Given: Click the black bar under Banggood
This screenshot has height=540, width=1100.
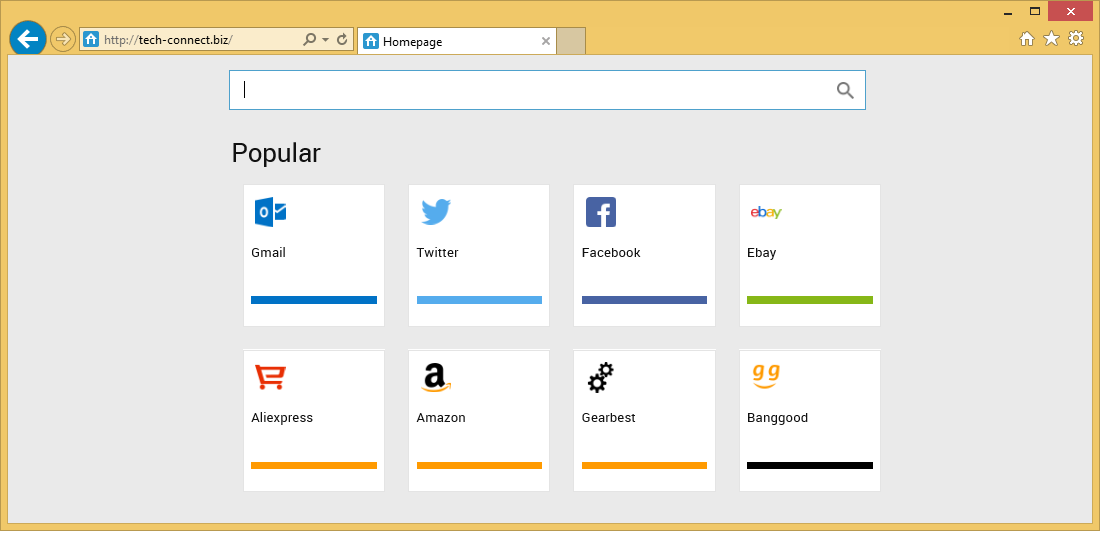Looking at the screenshot, I should (809, 465).
